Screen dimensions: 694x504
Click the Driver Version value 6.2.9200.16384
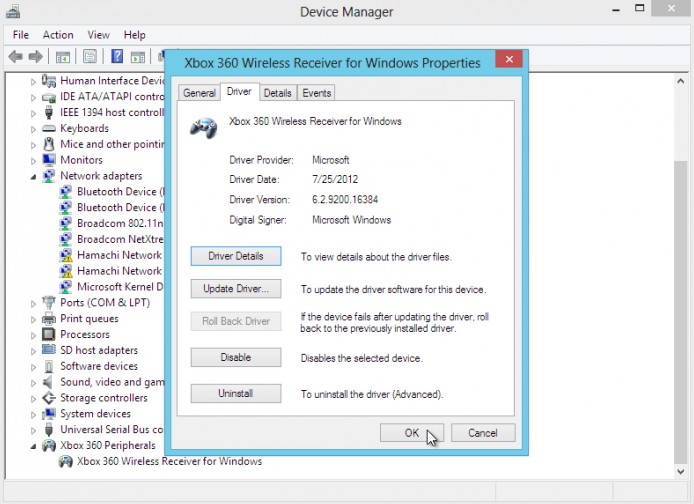tap(345, 200)
